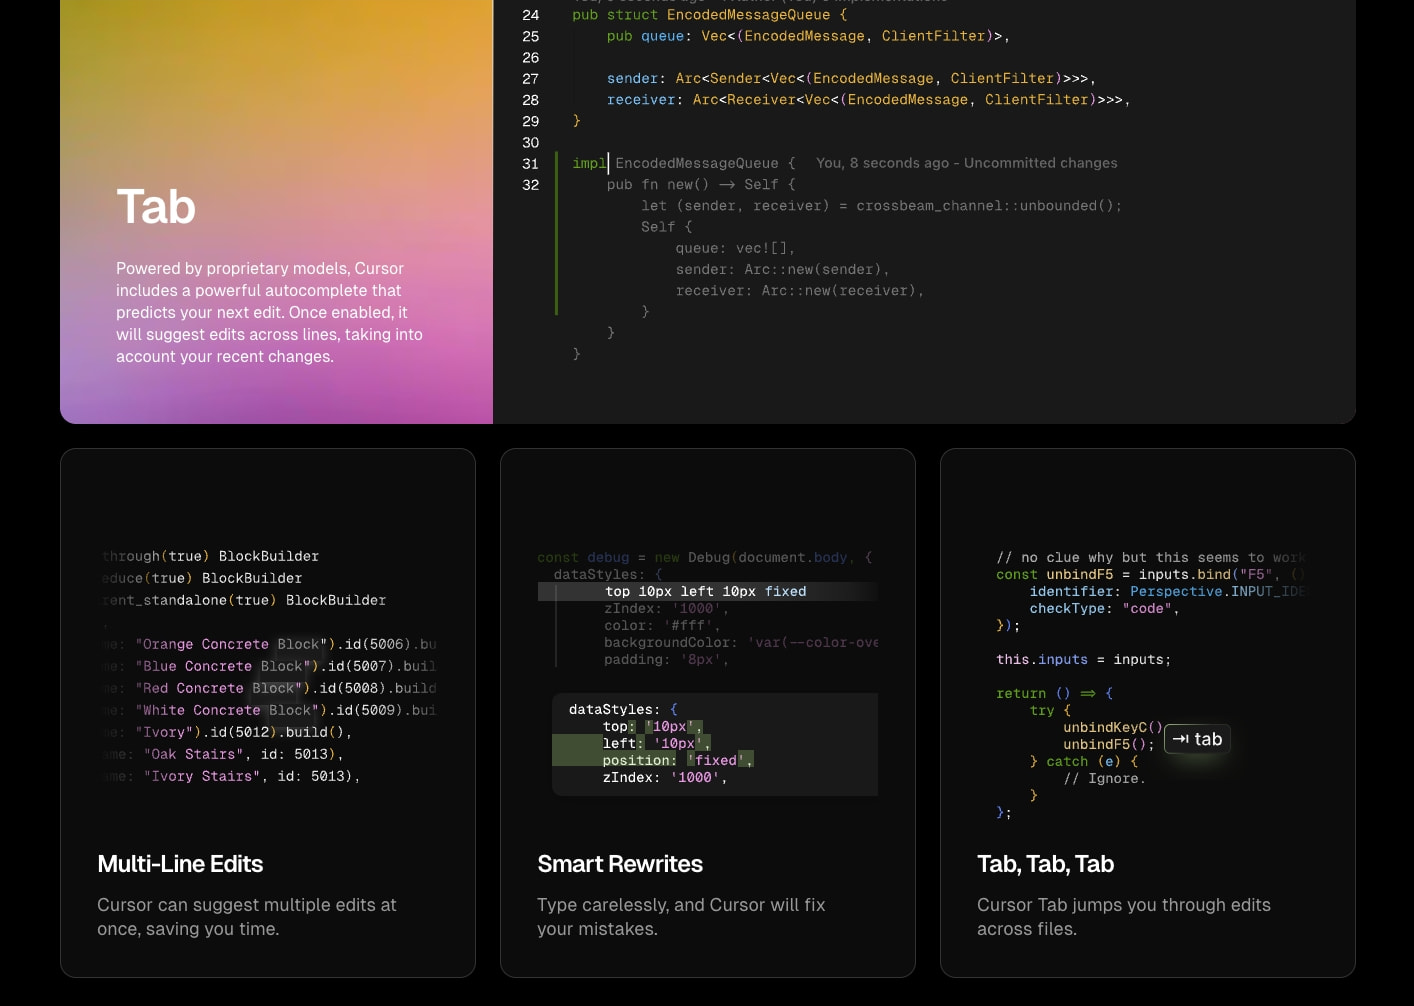This screenshot has height=1006, width=1414.
Task: Open the Smart Rewrites card heading
Action: click(620, 864)
